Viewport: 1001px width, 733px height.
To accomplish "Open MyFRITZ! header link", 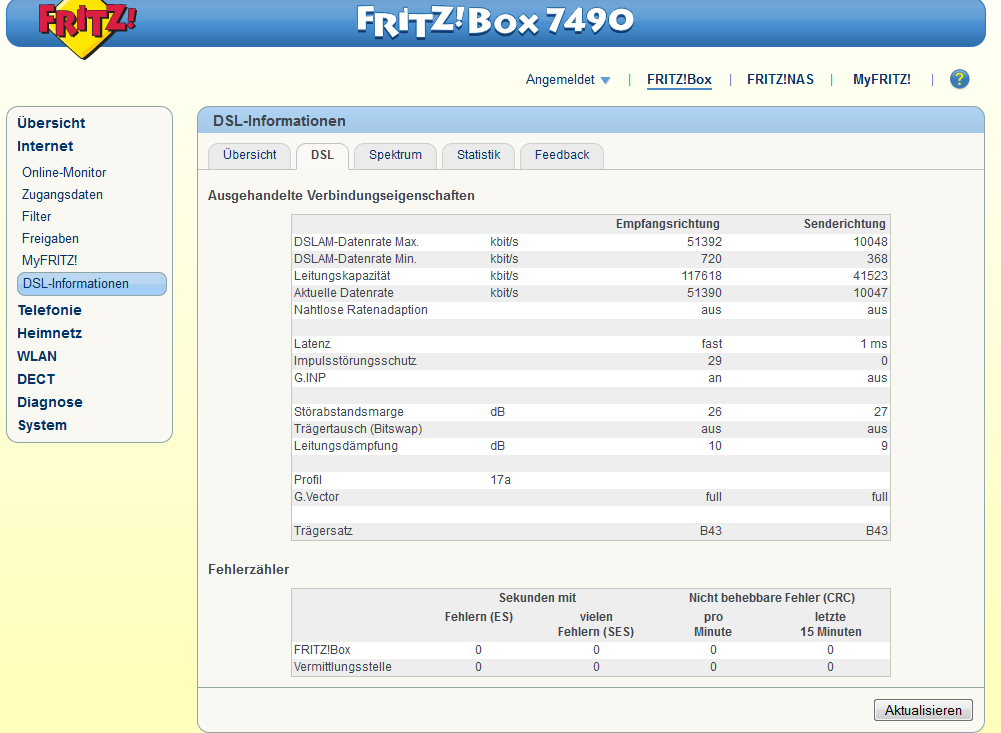I will tap(882, 80).
